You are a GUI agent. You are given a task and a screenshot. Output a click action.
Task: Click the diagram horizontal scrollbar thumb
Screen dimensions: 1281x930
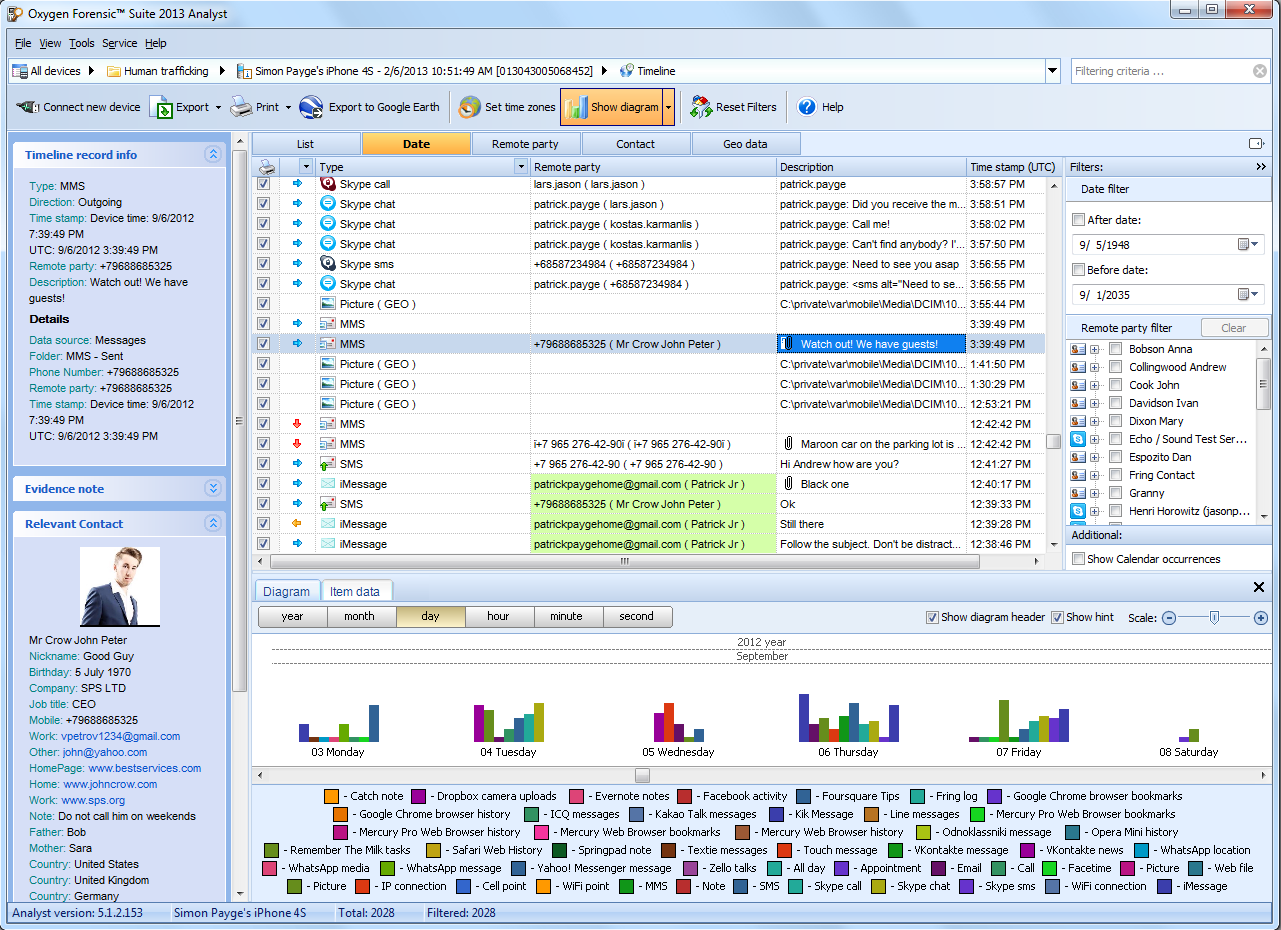(642, 775)
